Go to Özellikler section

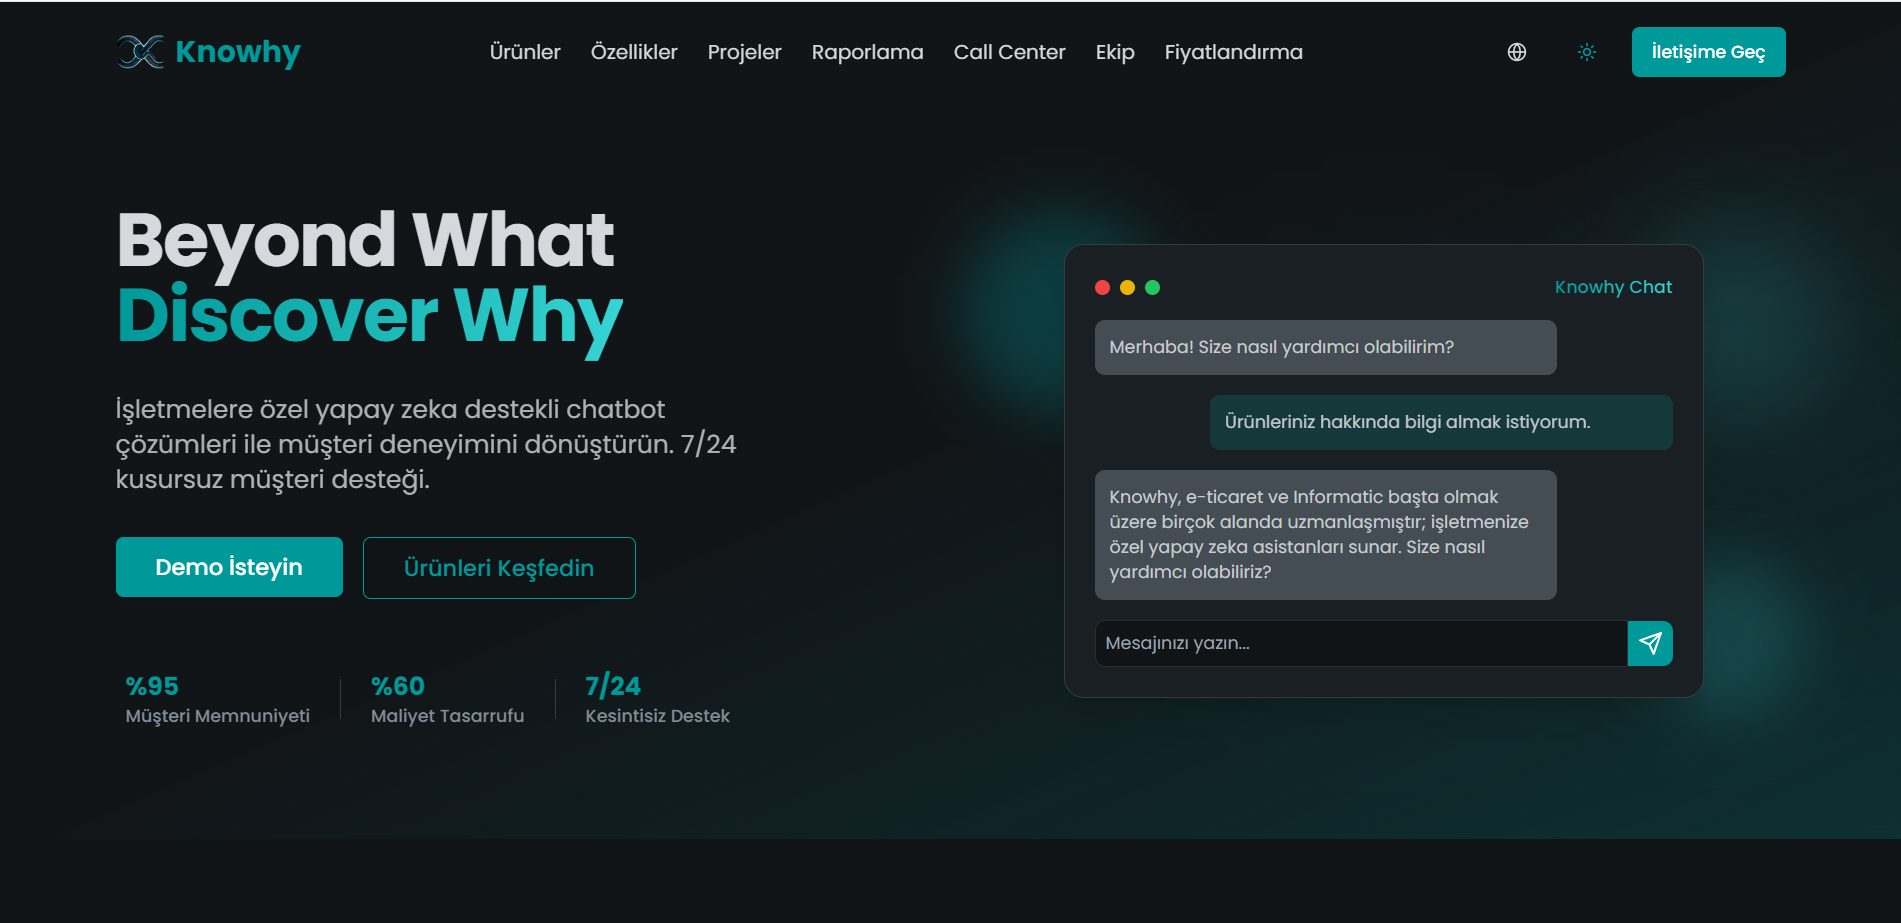click(633, 52)
